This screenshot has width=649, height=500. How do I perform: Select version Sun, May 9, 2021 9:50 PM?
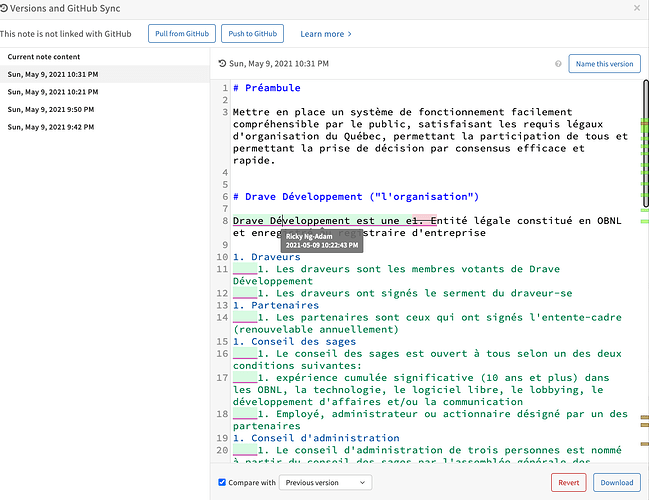pos(104,110)
